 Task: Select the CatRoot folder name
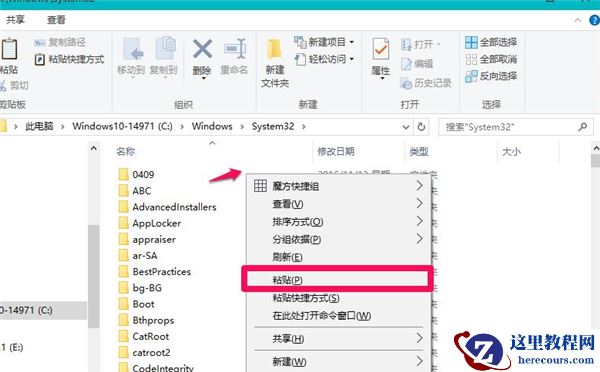click(x=150, y=336)
